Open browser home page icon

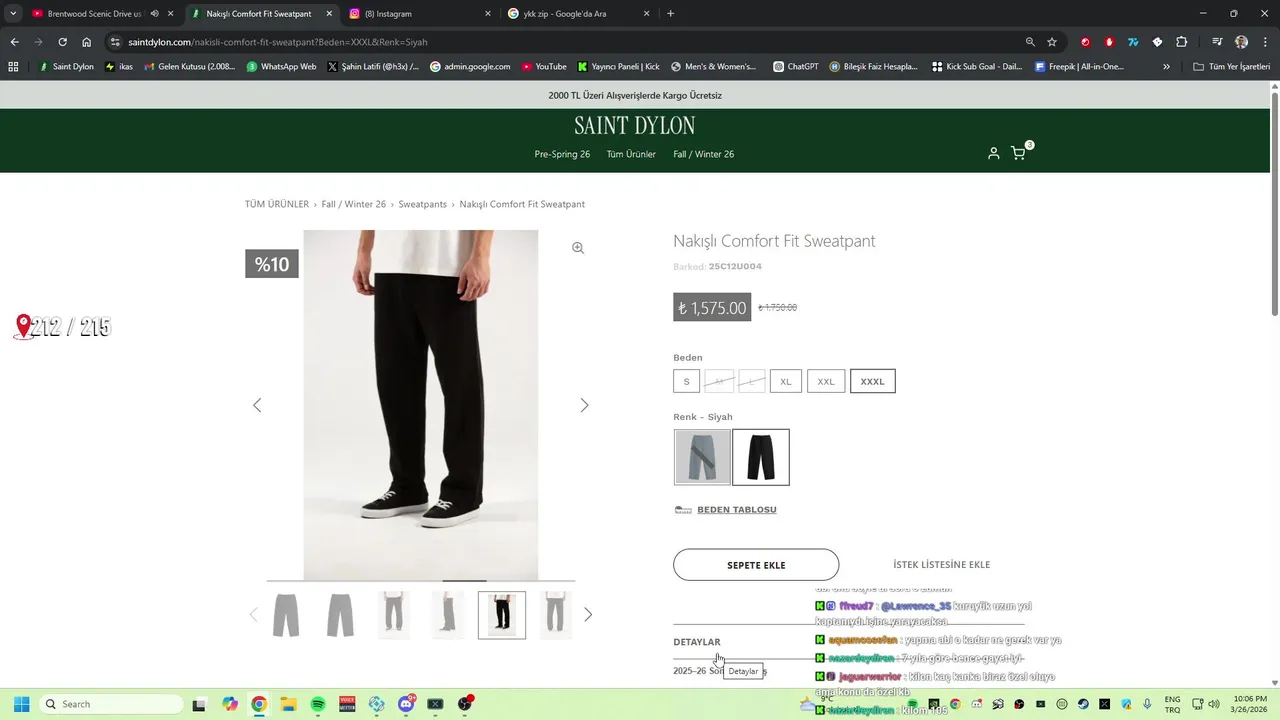[87, 42]
